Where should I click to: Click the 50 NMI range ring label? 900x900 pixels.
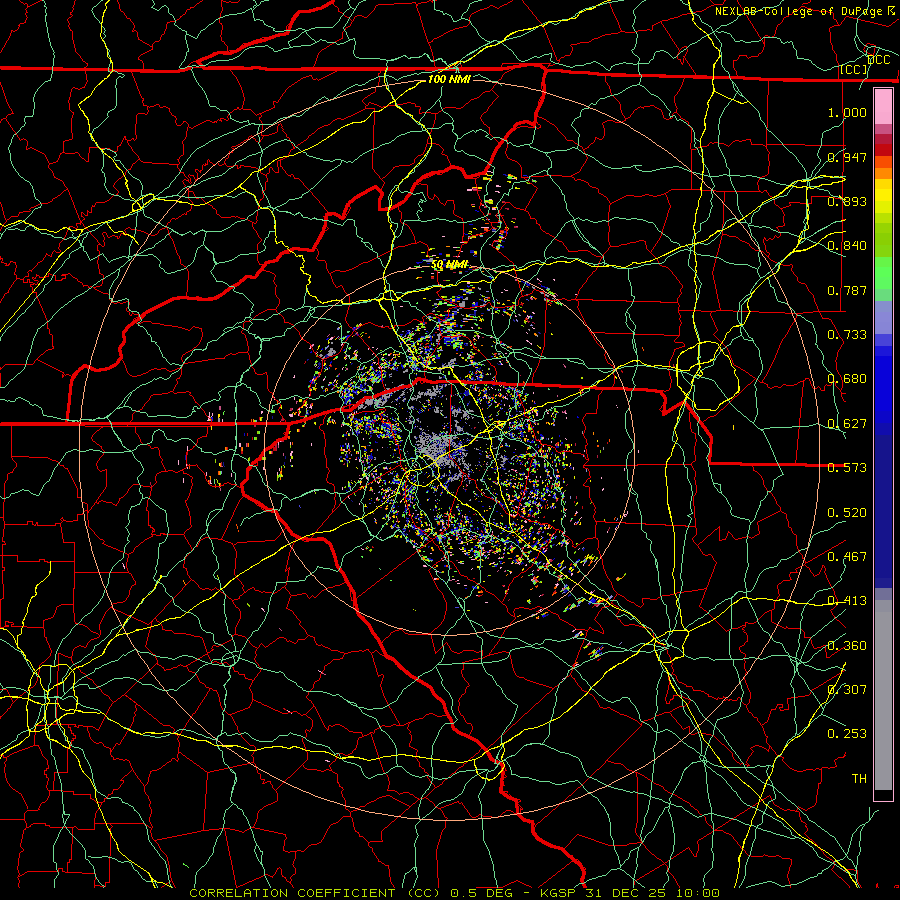[450, 265]
